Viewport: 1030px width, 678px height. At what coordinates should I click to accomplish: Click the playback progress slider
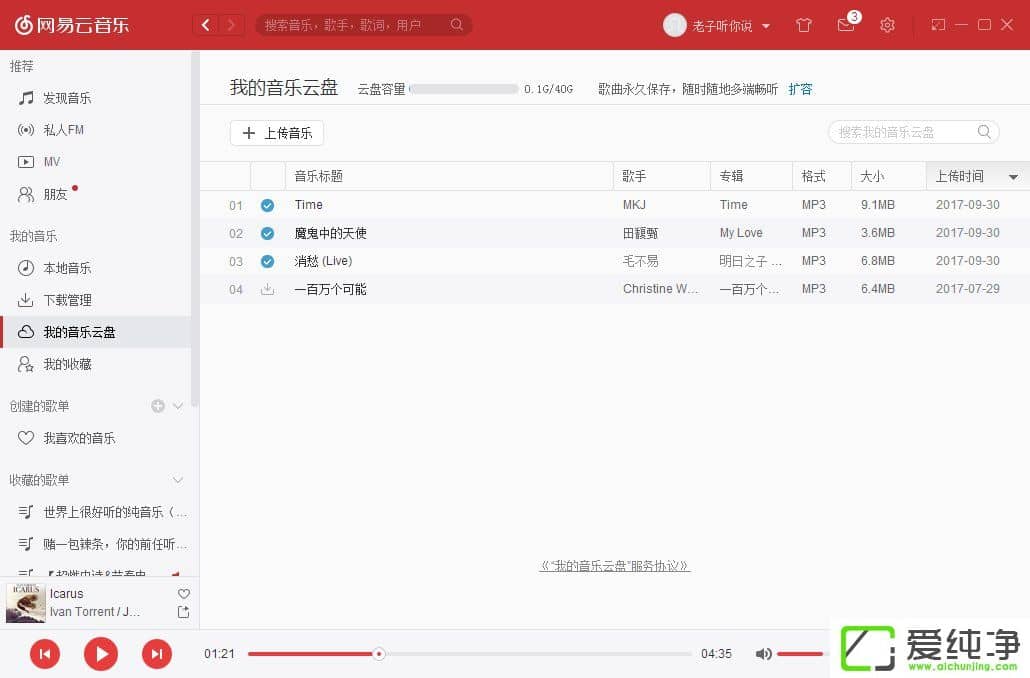pos(470,654)
